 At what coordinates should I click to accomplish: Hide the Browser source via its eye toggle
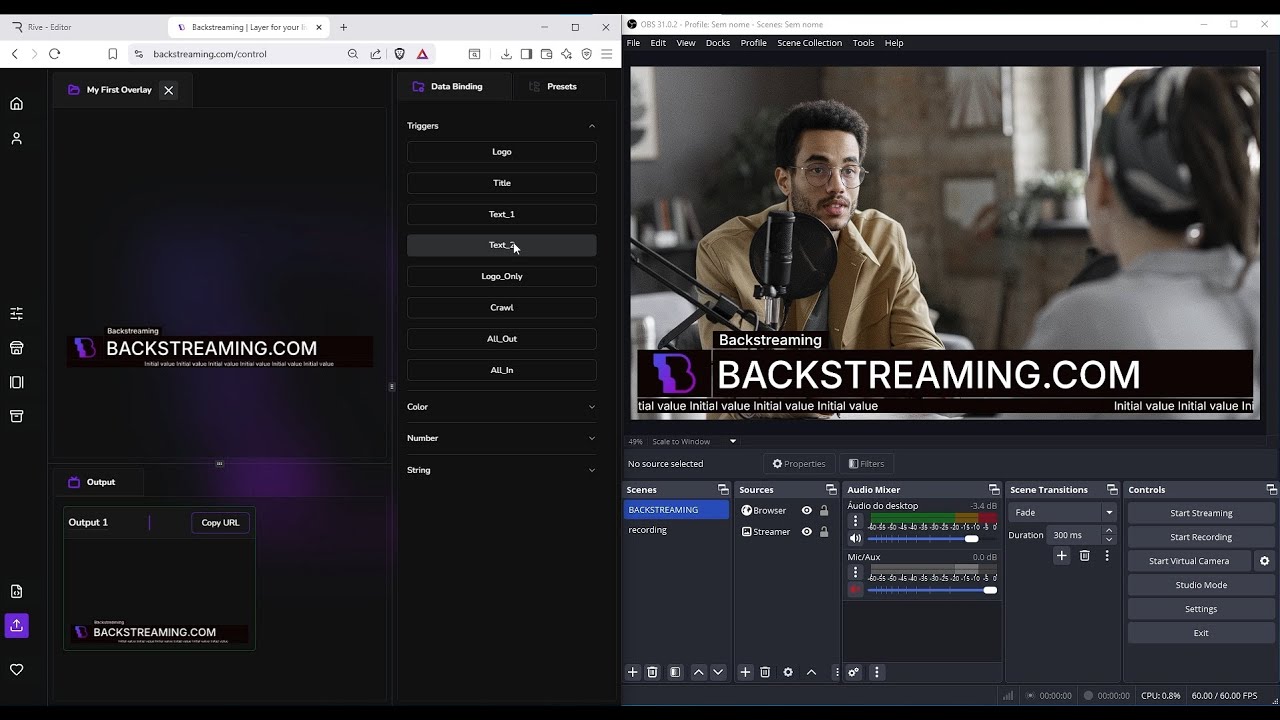(806, 510)
